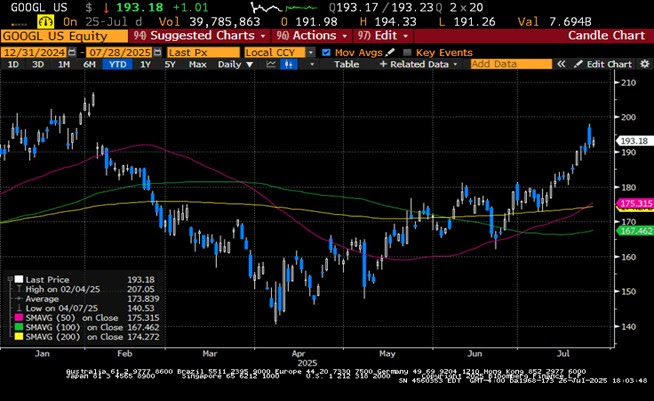
Task: Open the Daily periodicity dropdown
Action: (x=235, y=64)
